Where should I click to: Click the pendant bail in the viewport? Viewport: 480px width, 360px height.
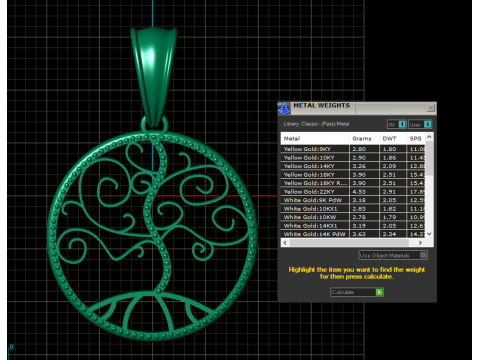pos(153,77)
